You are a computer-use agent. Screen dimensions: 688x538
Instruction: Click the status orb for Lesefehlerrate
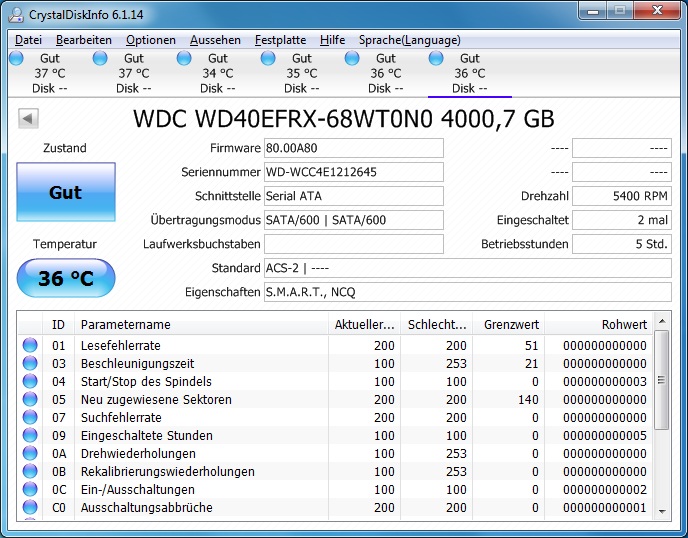click(30, 345)
